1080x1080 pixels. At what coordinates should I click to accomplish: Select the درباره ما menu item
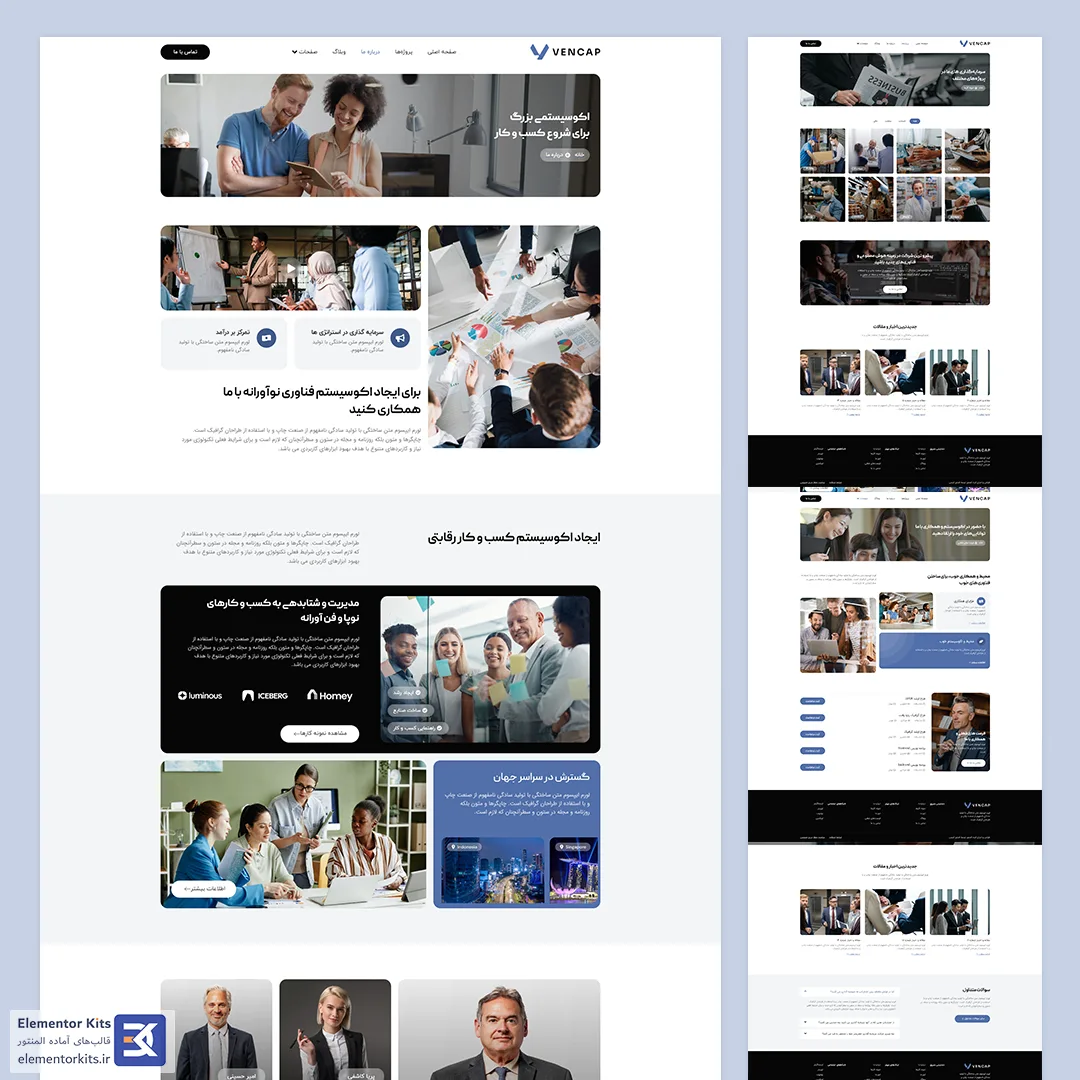pos(371,52)
